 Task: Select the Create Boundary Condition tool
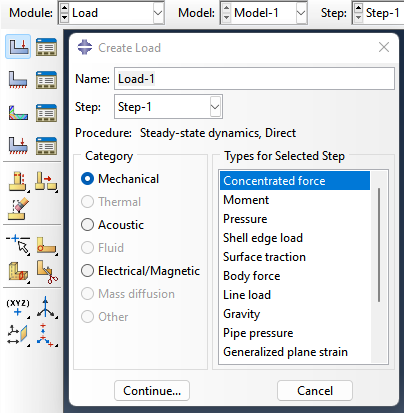point(18,80)
